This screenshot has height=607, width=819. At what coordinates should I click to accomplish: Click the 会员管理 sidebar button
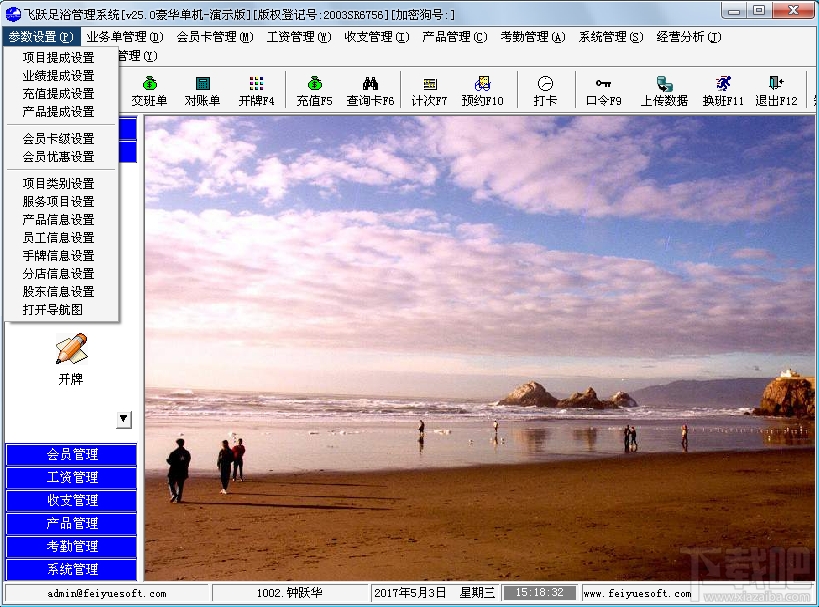[x=72, y=454]
